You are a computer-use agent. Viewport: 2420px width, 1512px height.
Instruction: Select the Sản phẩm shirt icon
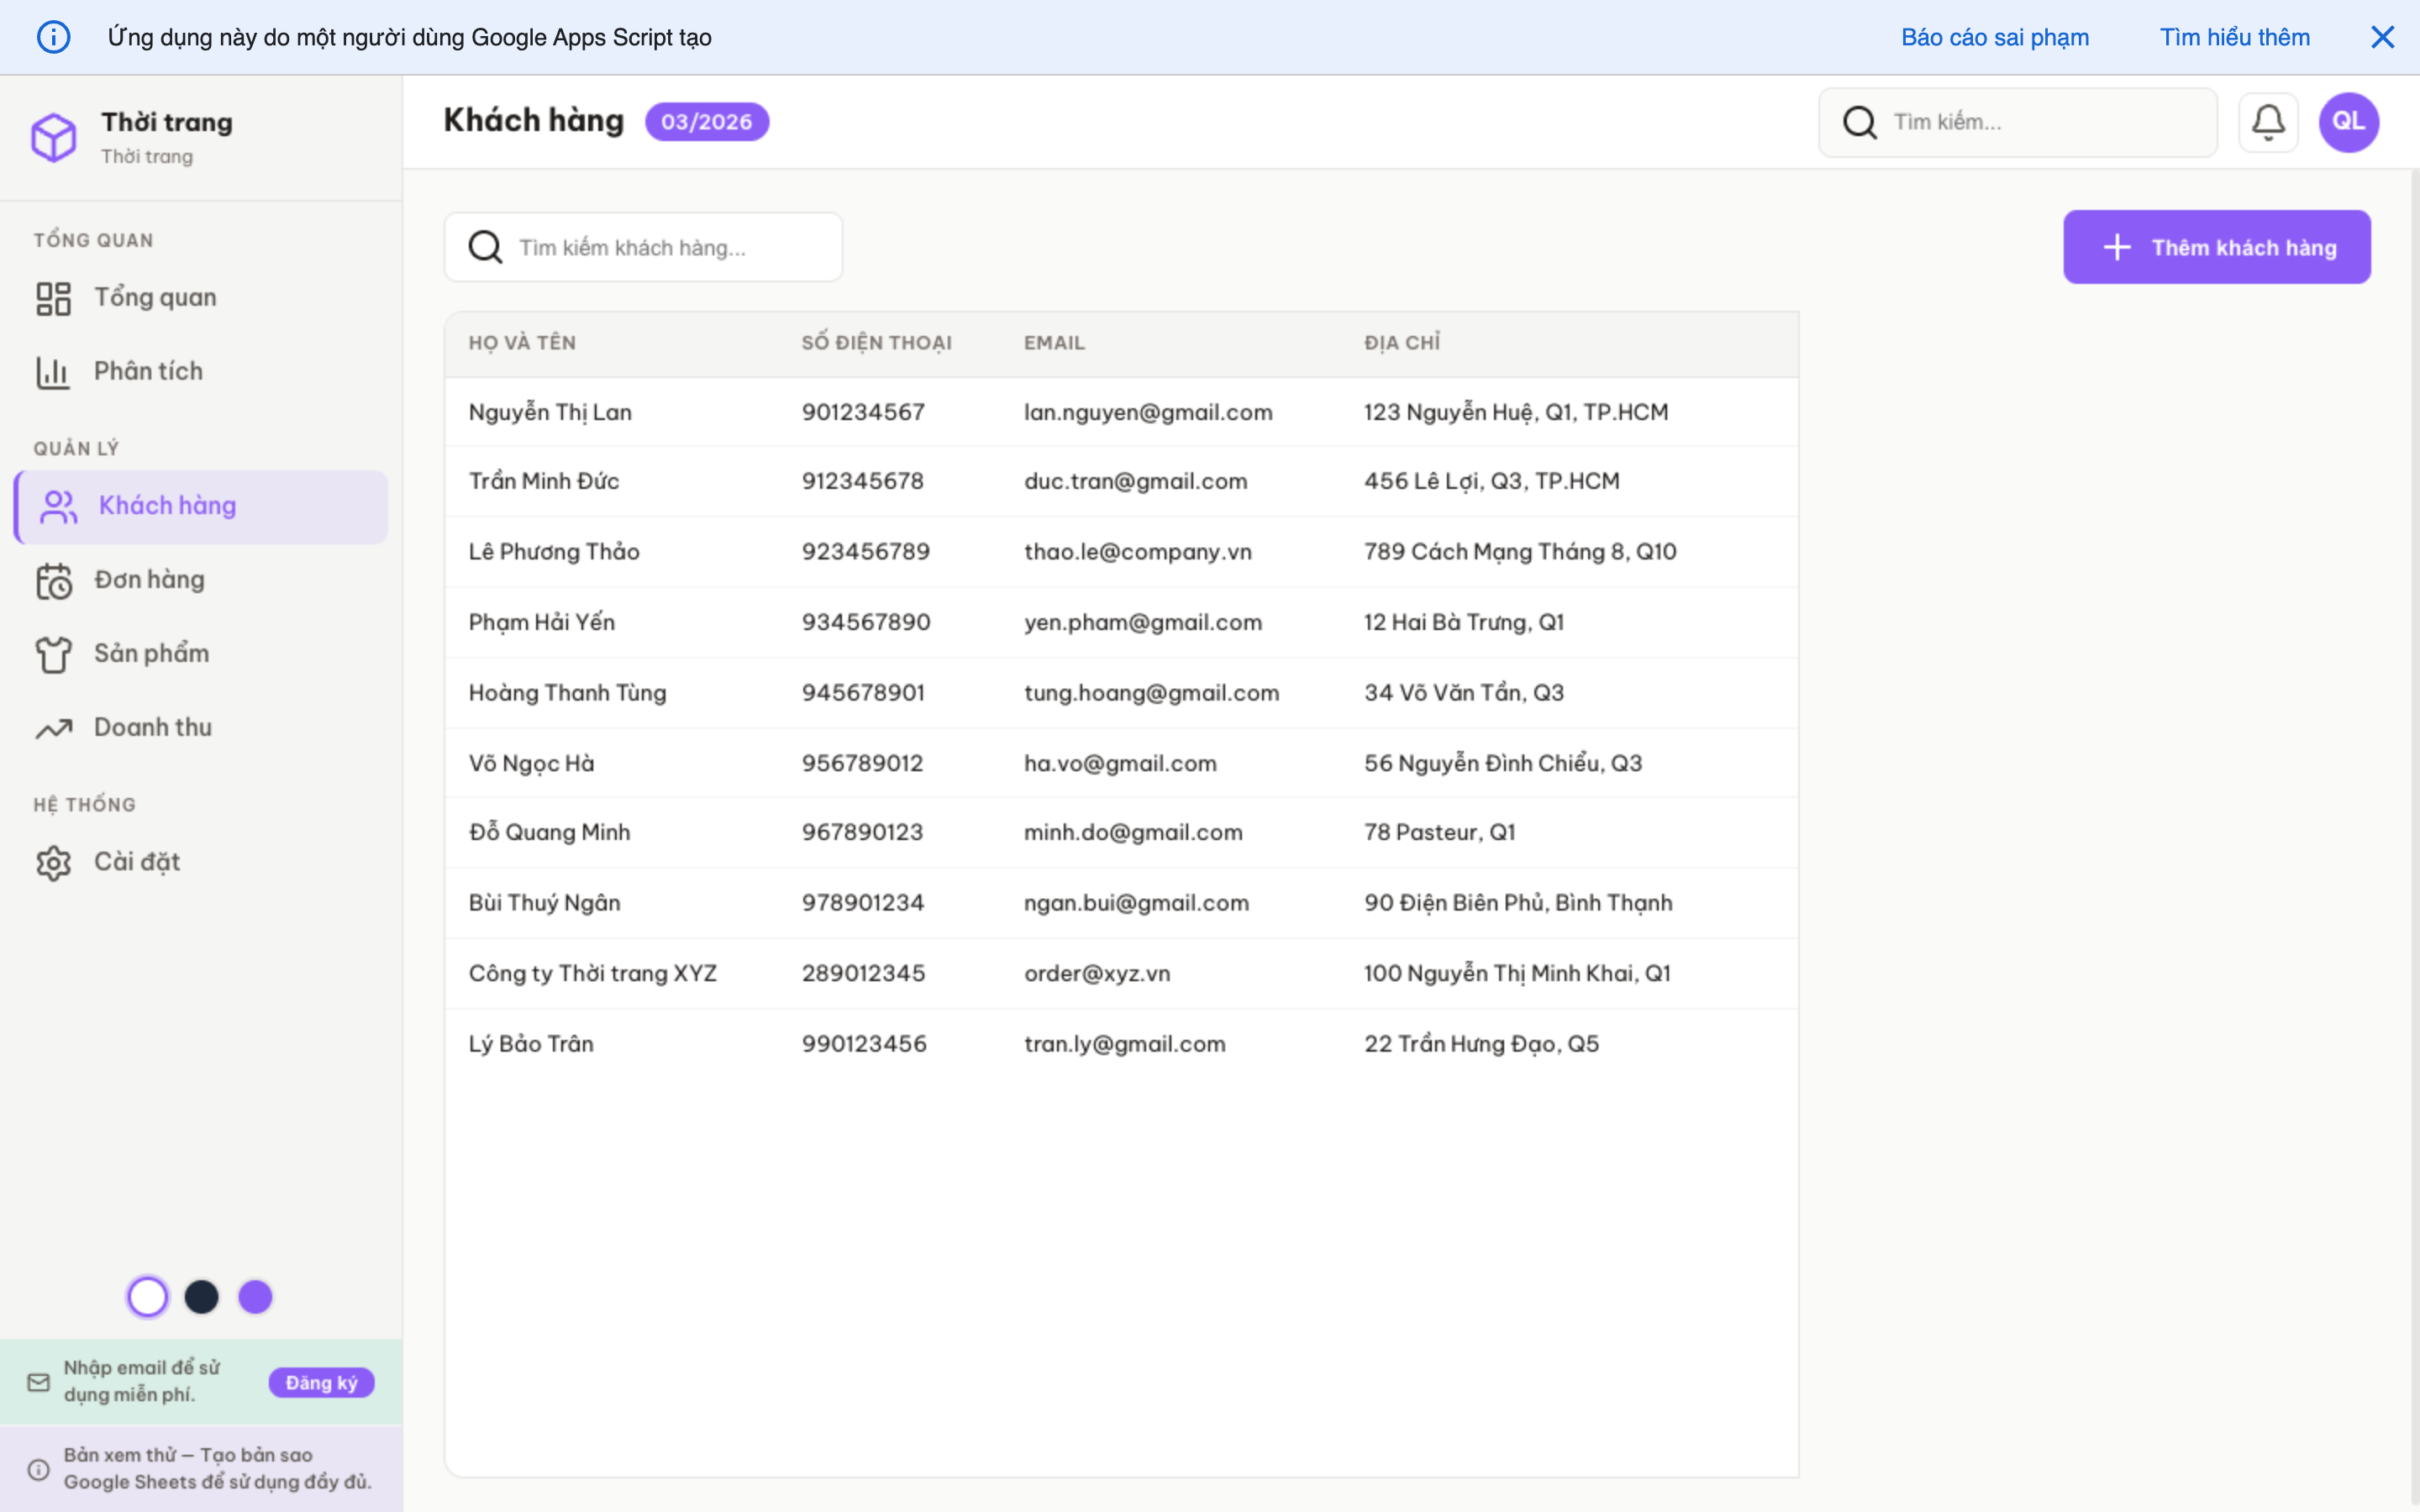click(x=53, y=654)
